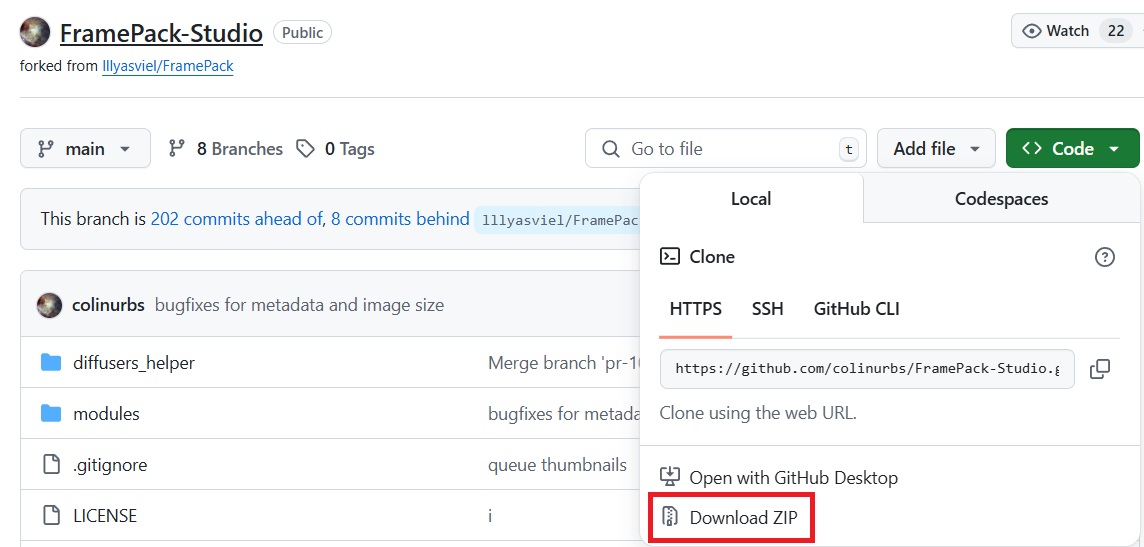Click the help icon beside Clone
This screenshot has width=1144, height=547.
pyautogui.click(x=1104, y=257)
